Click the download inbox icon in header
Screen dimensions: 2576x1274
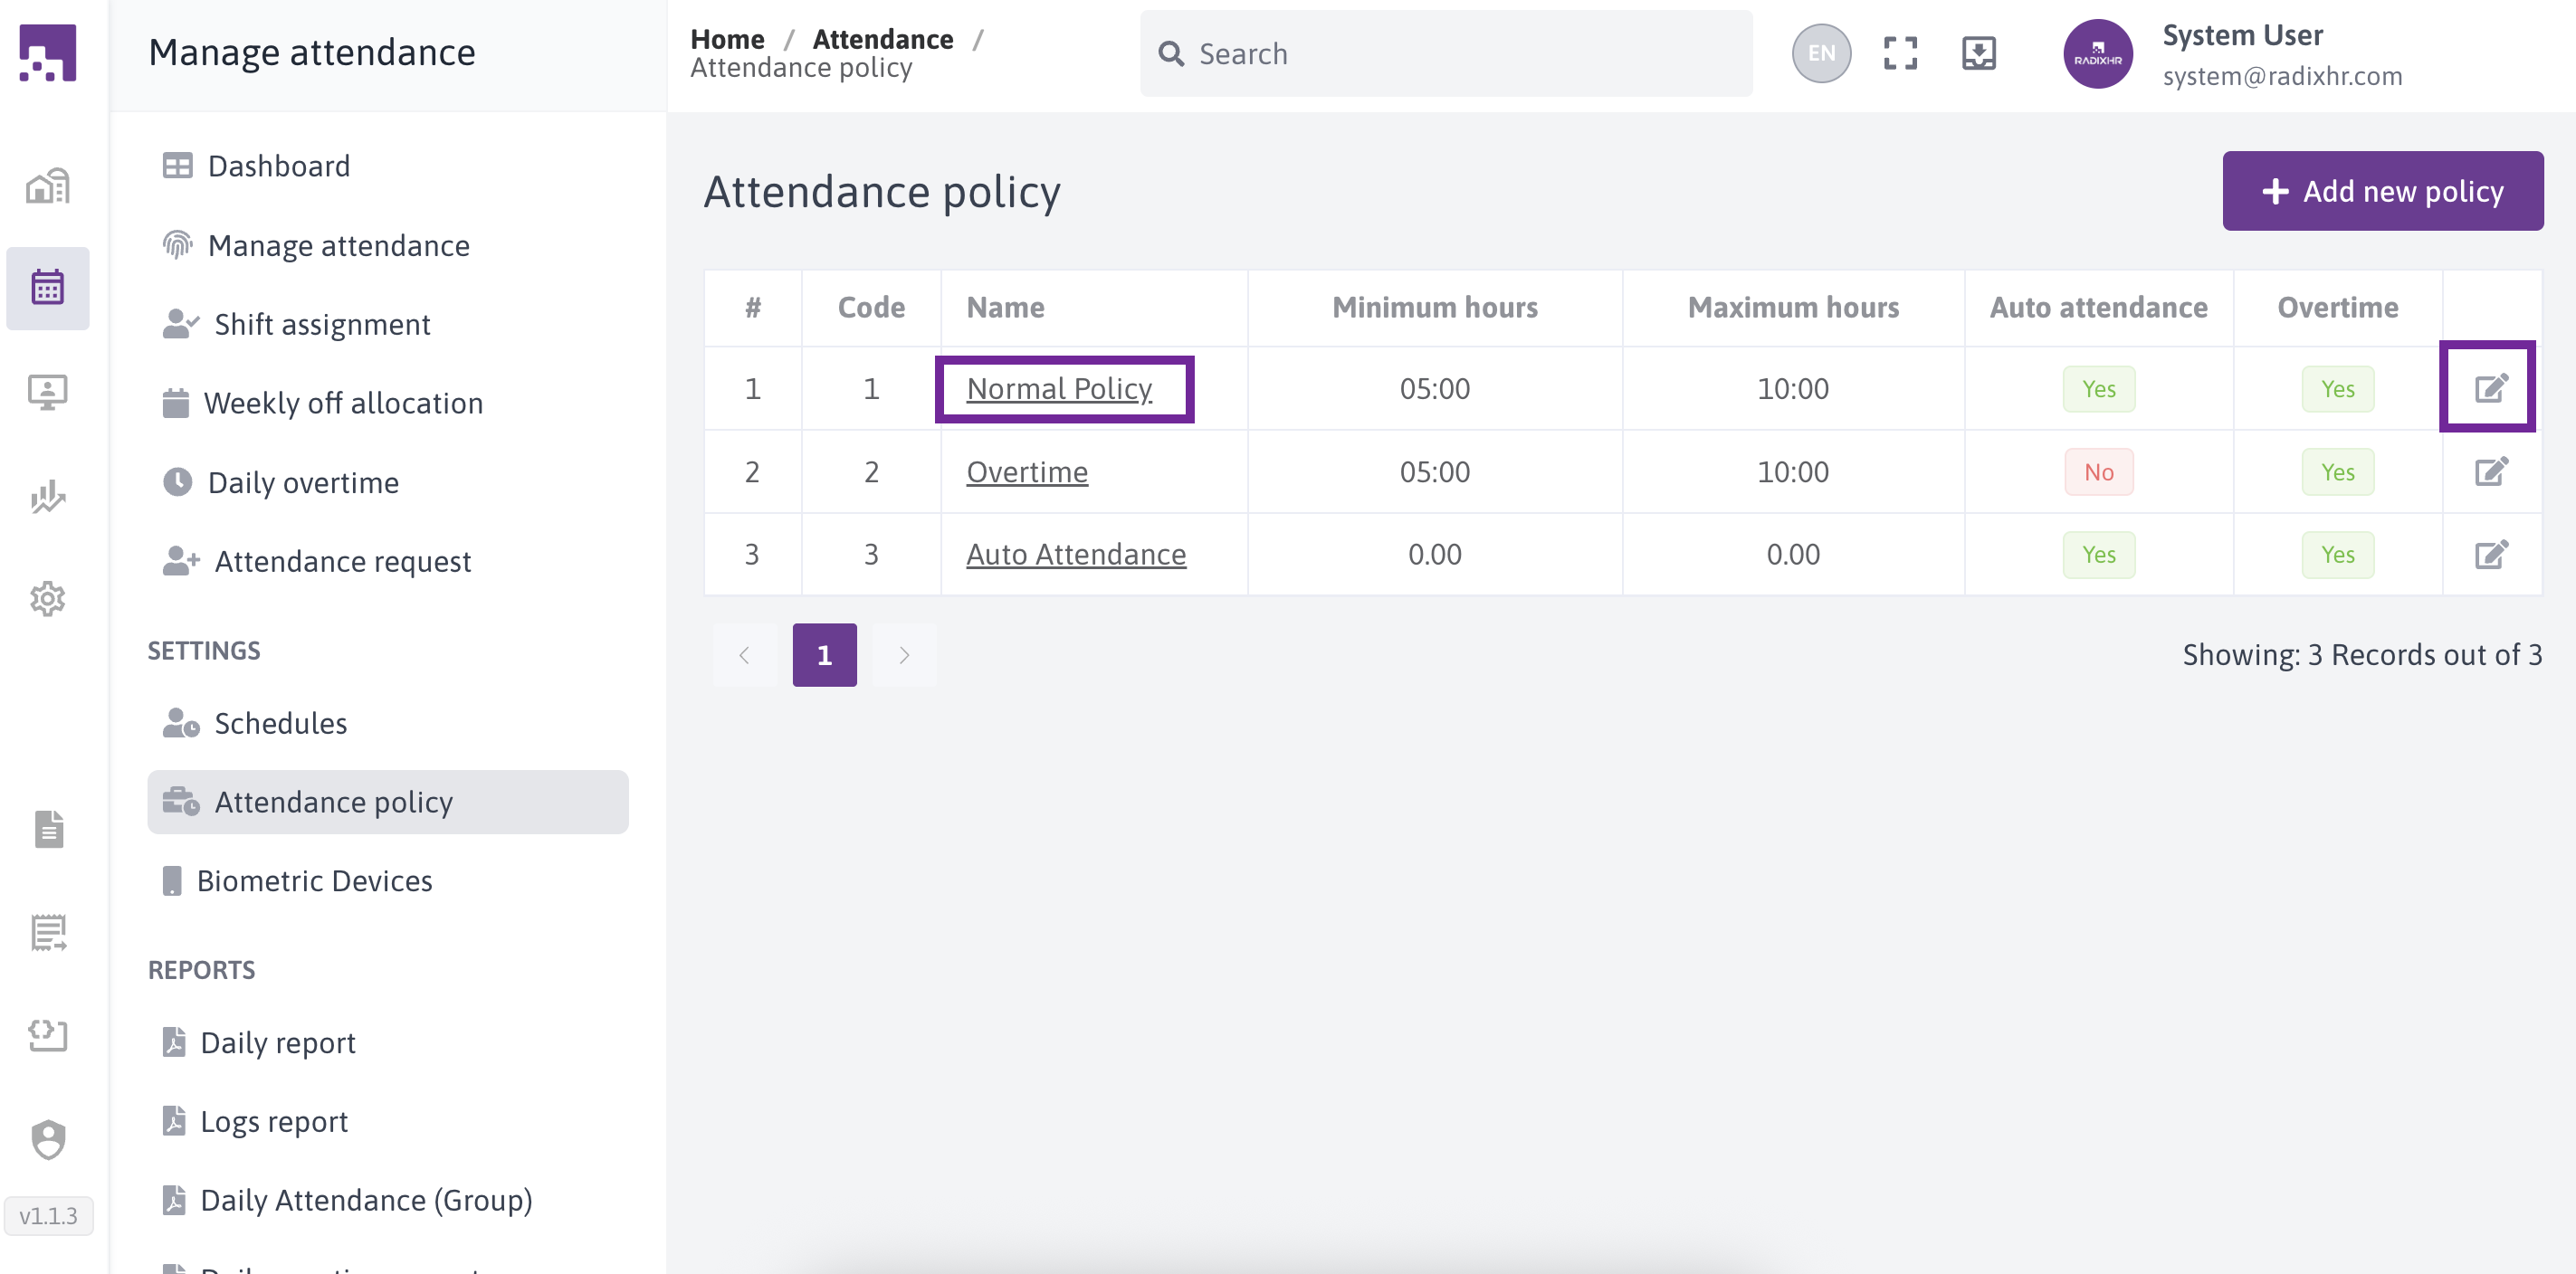coord(1978,53)
